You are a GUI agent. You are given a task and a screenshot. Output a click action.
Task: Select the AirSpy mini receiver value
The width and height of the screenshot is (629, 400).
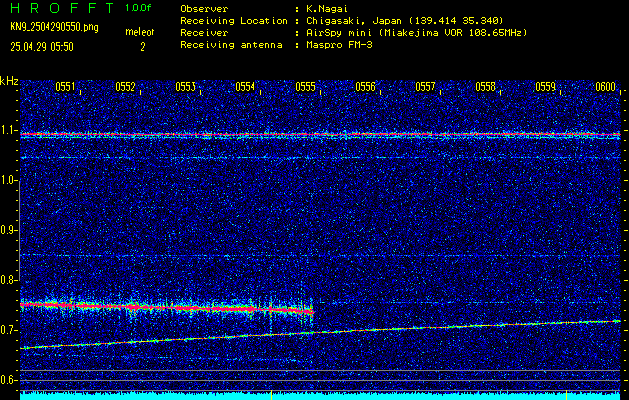coord(417,33)
